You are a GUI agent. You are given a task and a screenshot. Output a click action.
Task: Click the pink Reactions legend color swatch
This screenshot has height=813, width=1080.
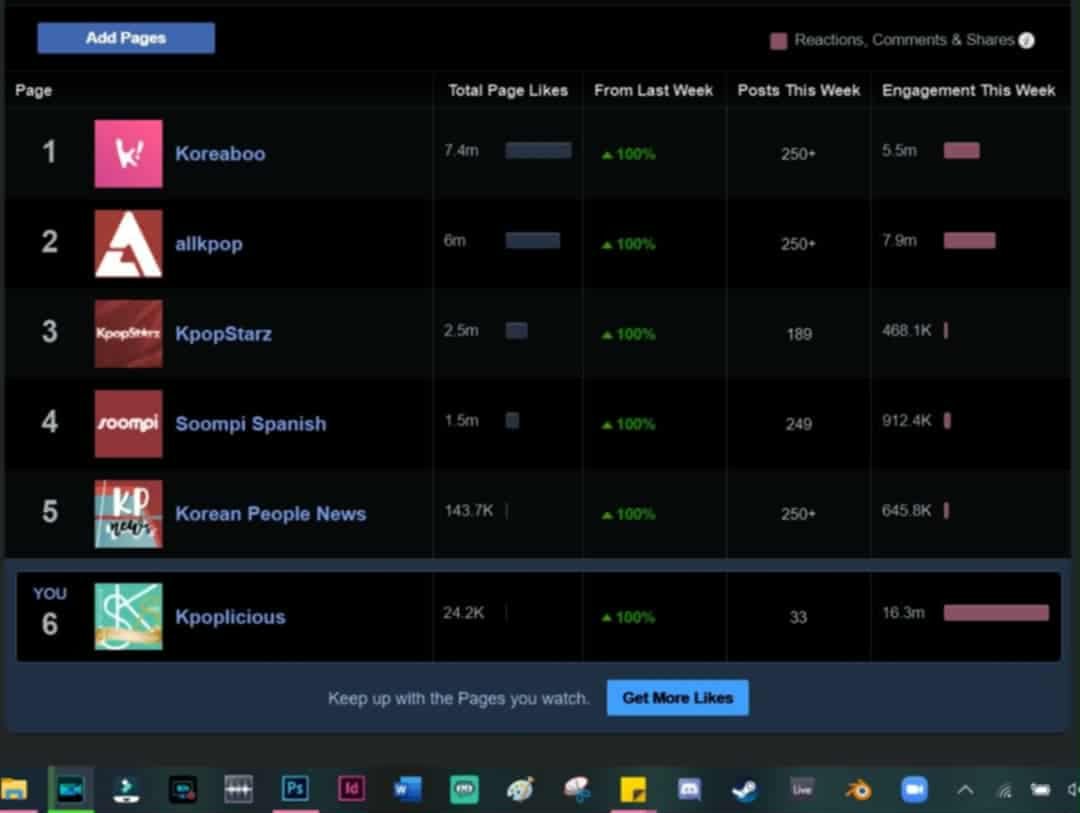[x=778, y=41]
